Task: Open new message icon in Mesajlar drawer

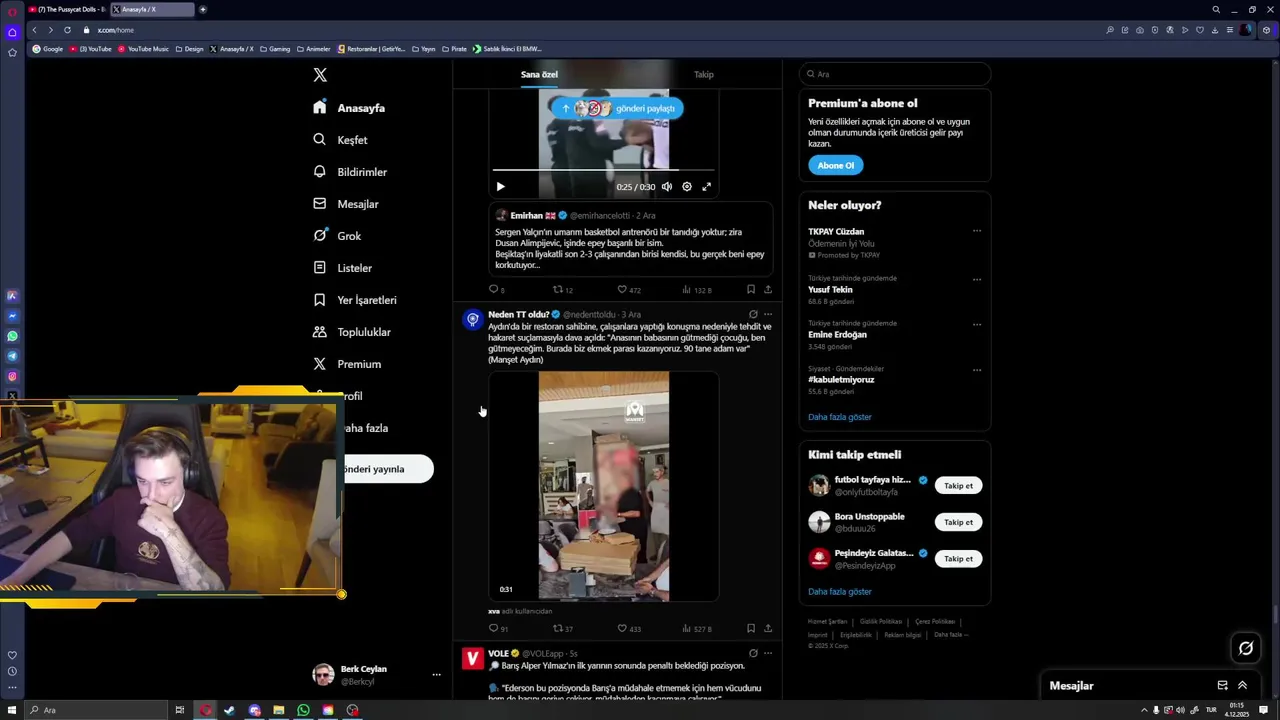Action: tap(1222, 686)
